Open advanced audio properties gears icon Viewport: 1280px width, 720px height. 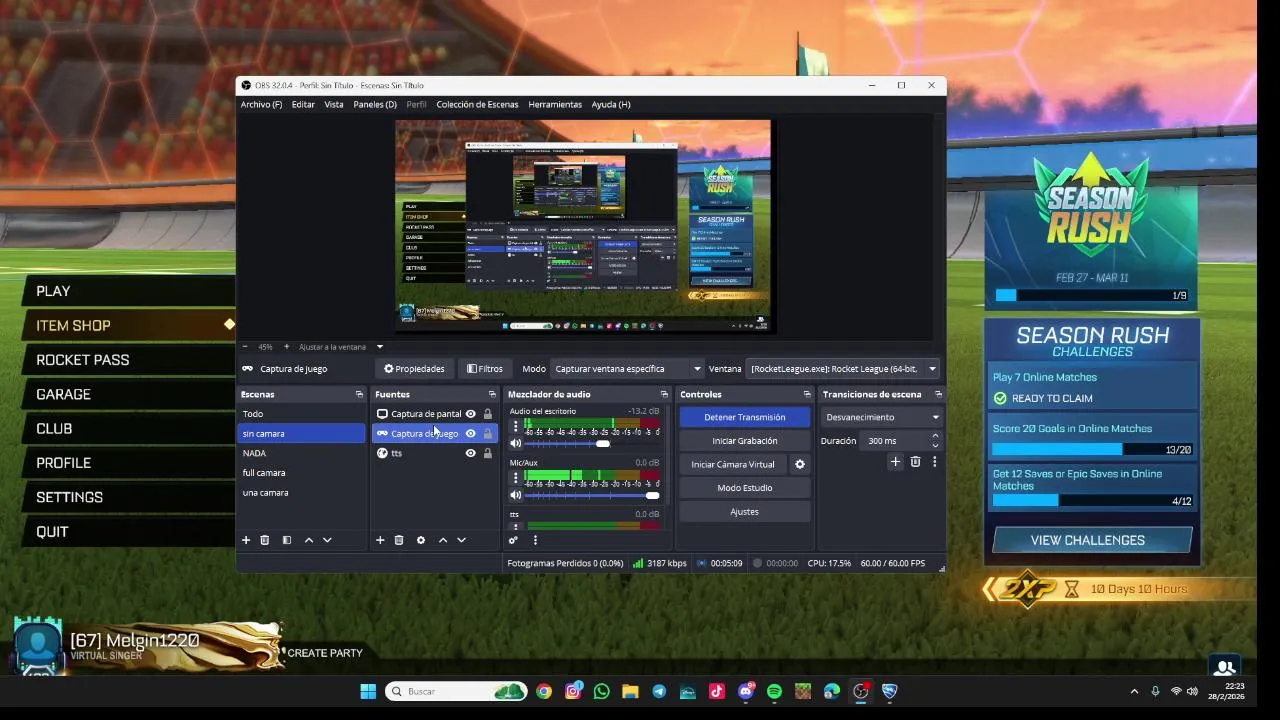[x=513, y=540]
